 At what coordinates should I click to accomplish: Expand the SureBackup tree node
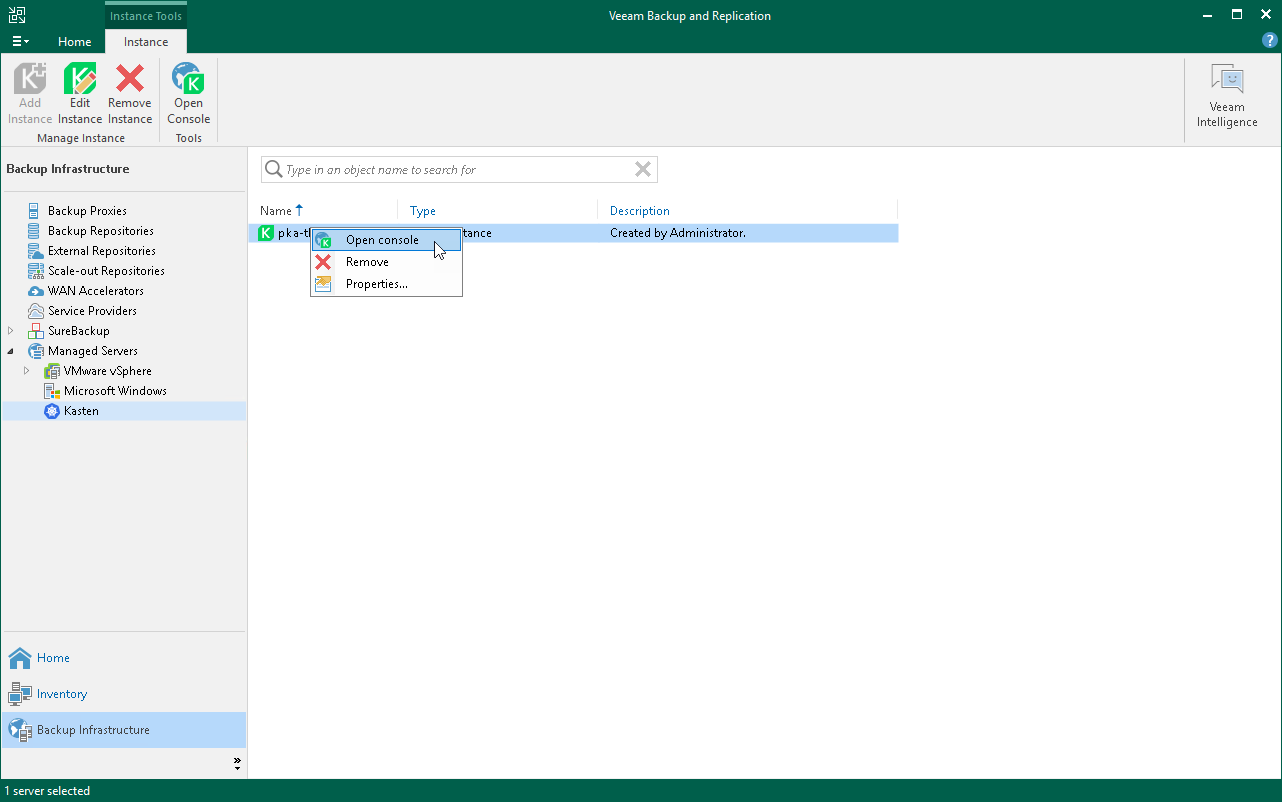pos(11,331)
